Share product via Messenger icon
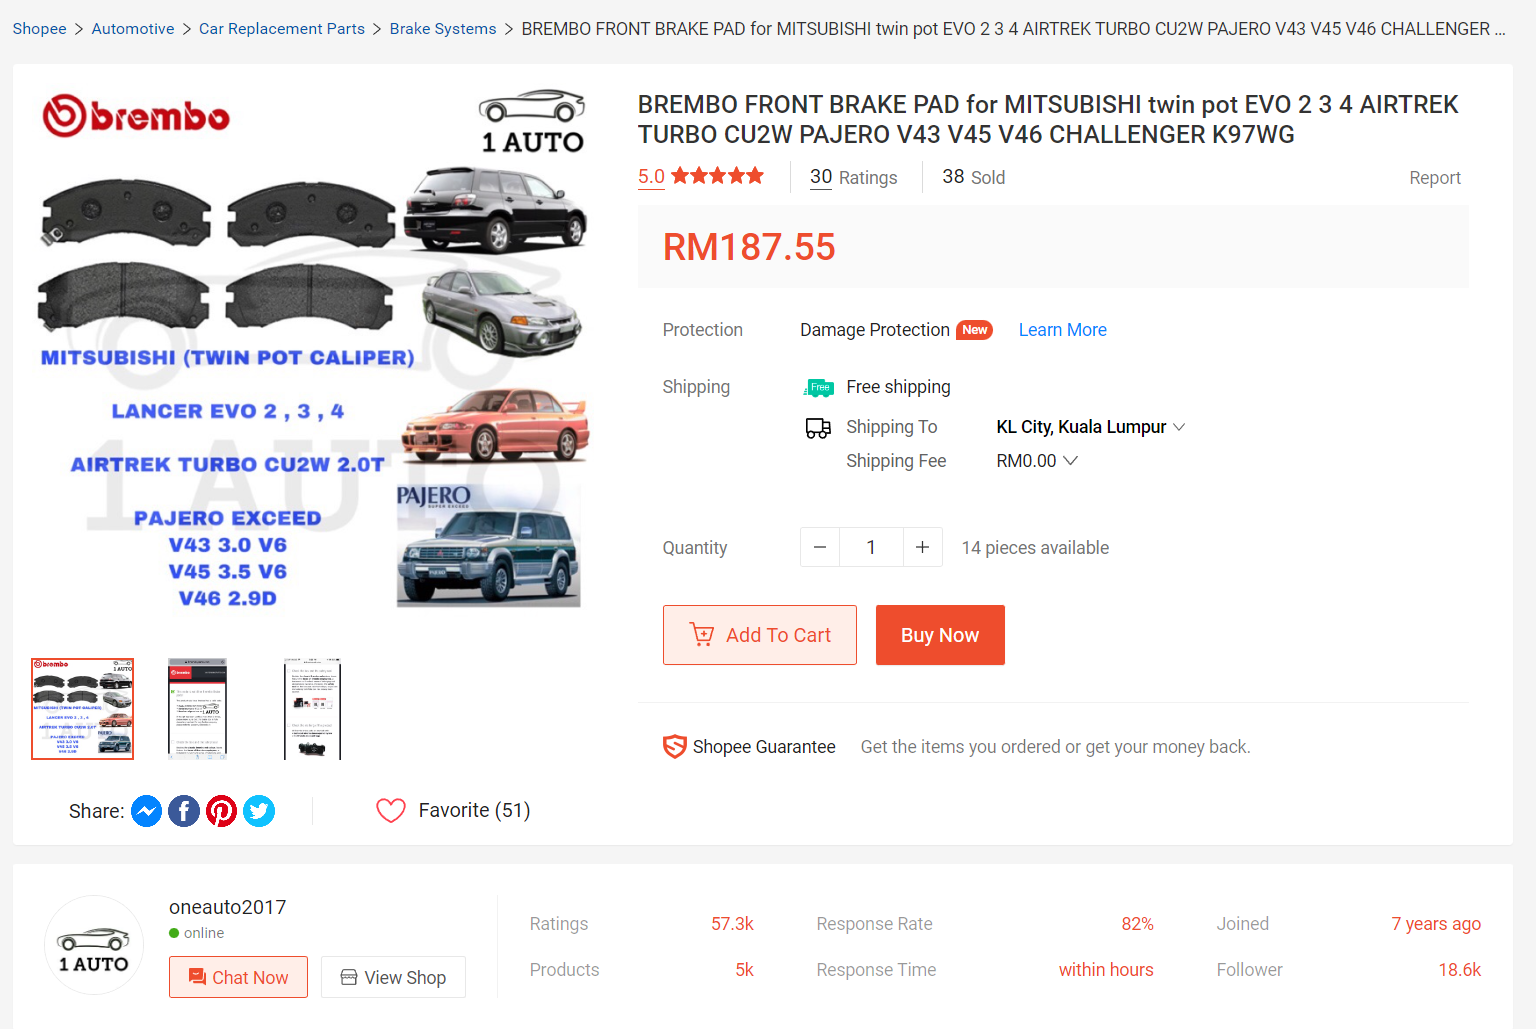The height and width of the screenshot is (1029, 1536). (x=147, y=811)
